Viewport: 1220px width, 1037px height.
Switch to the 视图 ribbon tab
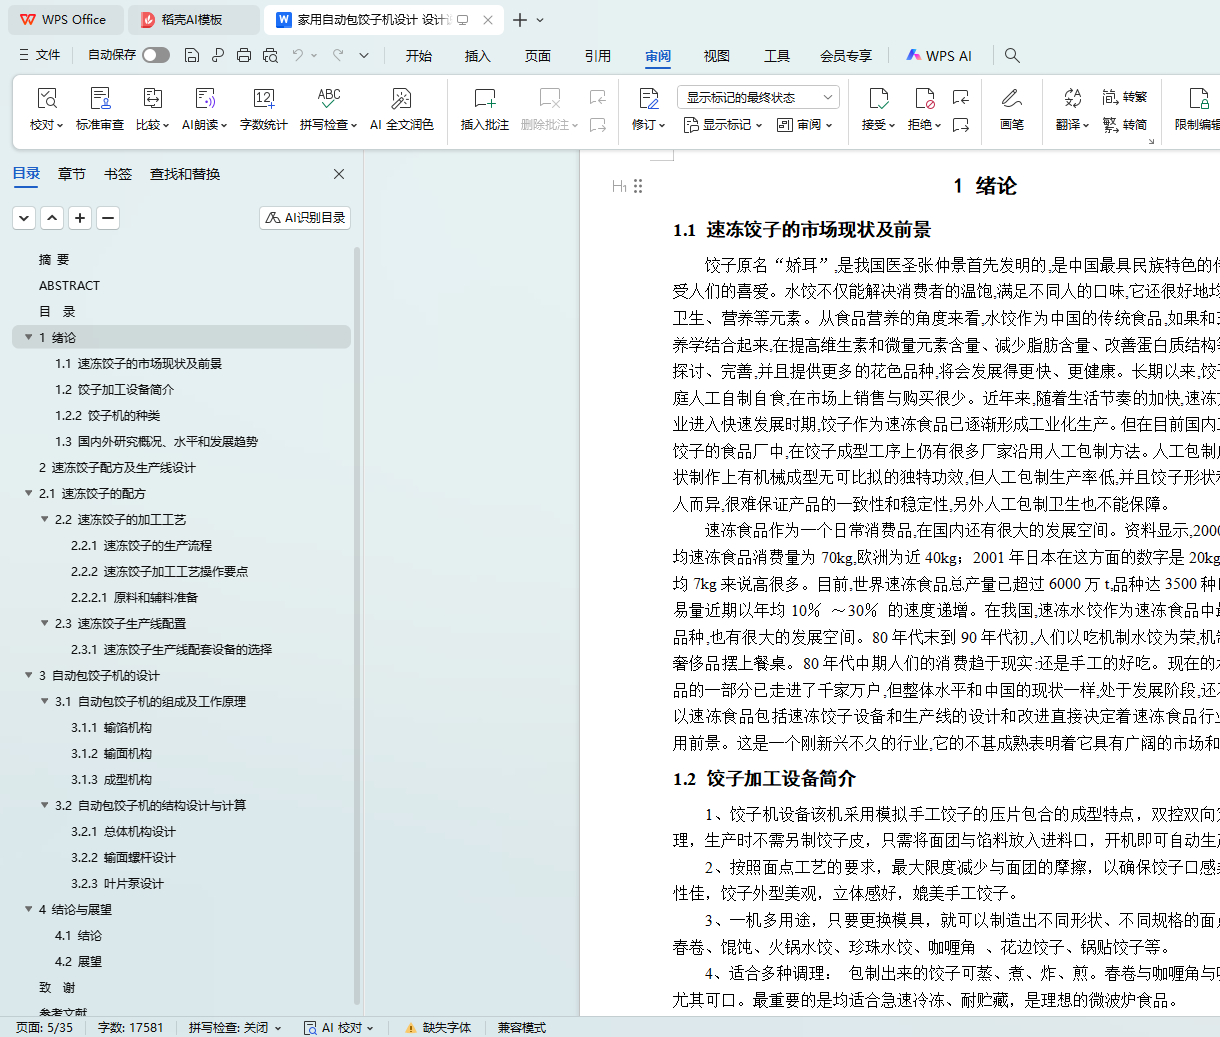point(716,56)
